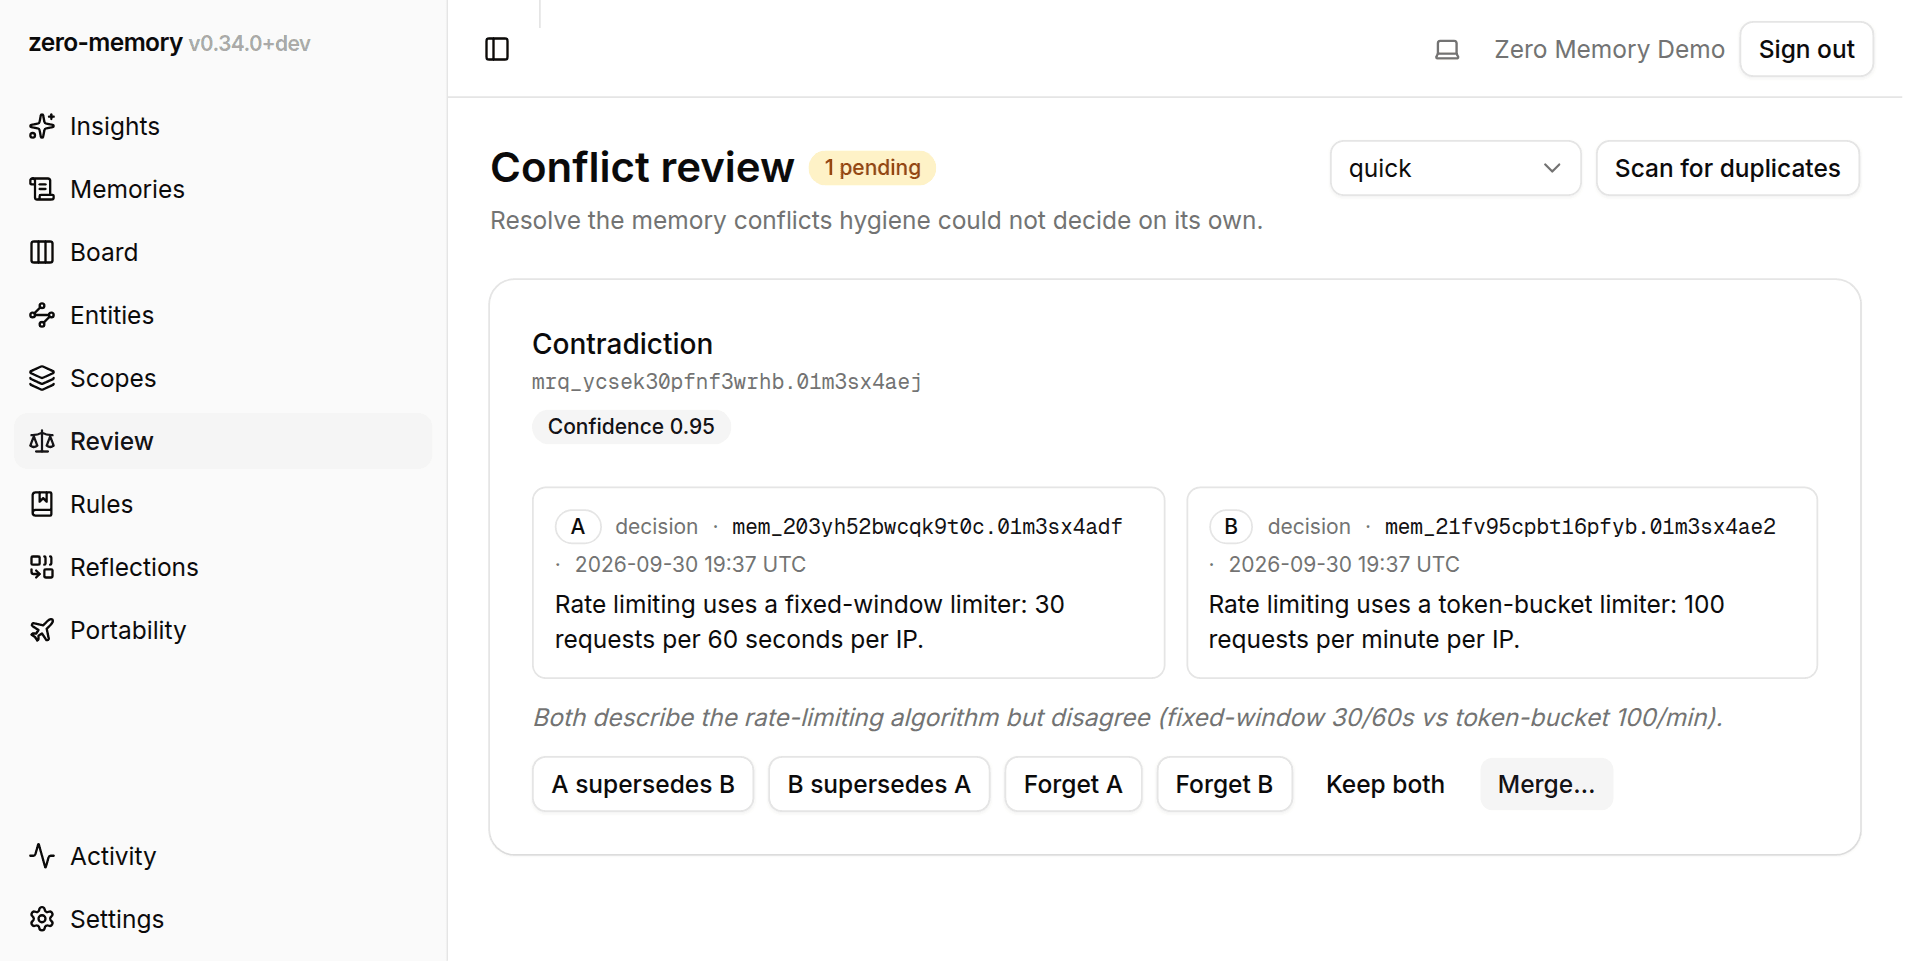Viewport: 1920px width, 961px height.
Task: Click the zero-memory app title
Action: [105, 43]
